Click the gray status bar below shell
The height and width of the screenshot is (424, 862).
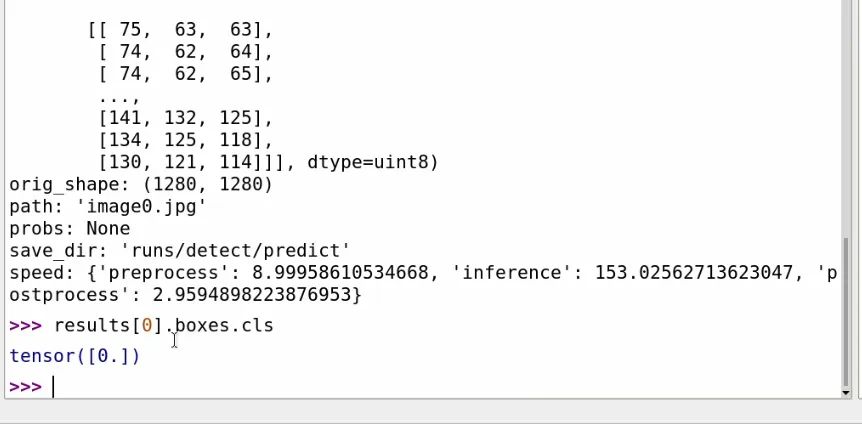431,411
